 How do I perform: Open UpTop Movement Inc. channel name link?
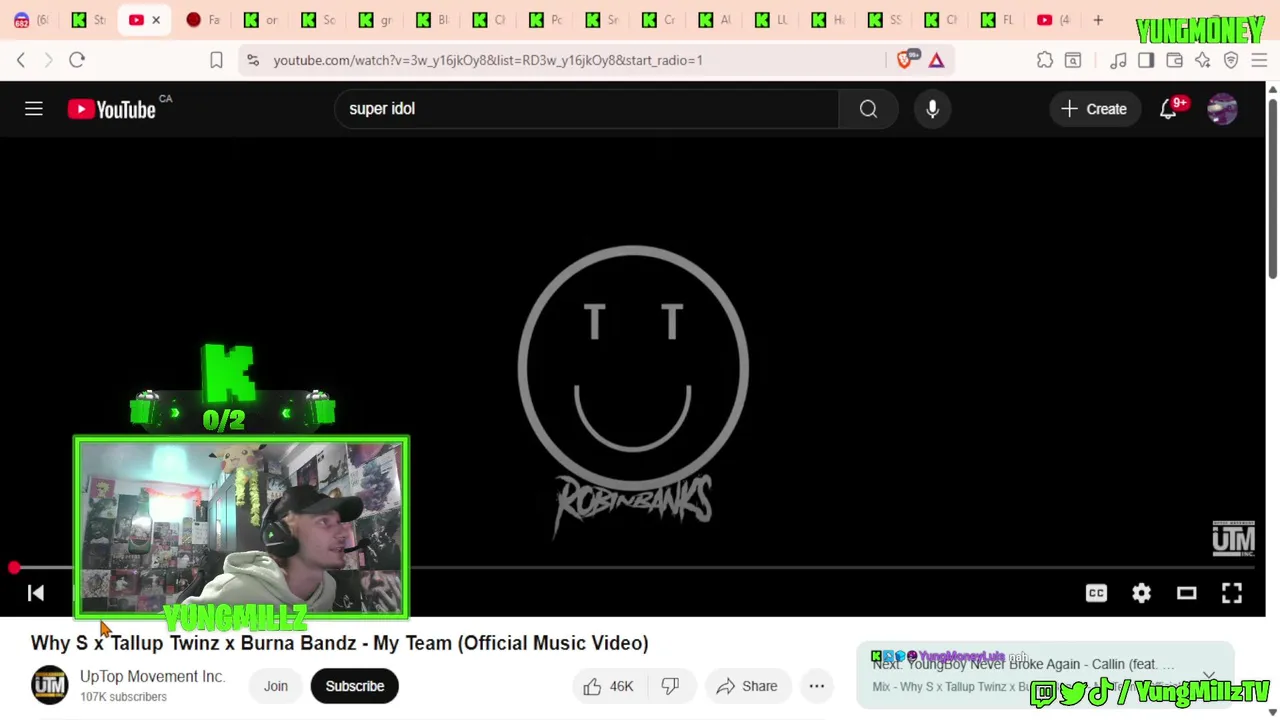[x=152, y=676]
